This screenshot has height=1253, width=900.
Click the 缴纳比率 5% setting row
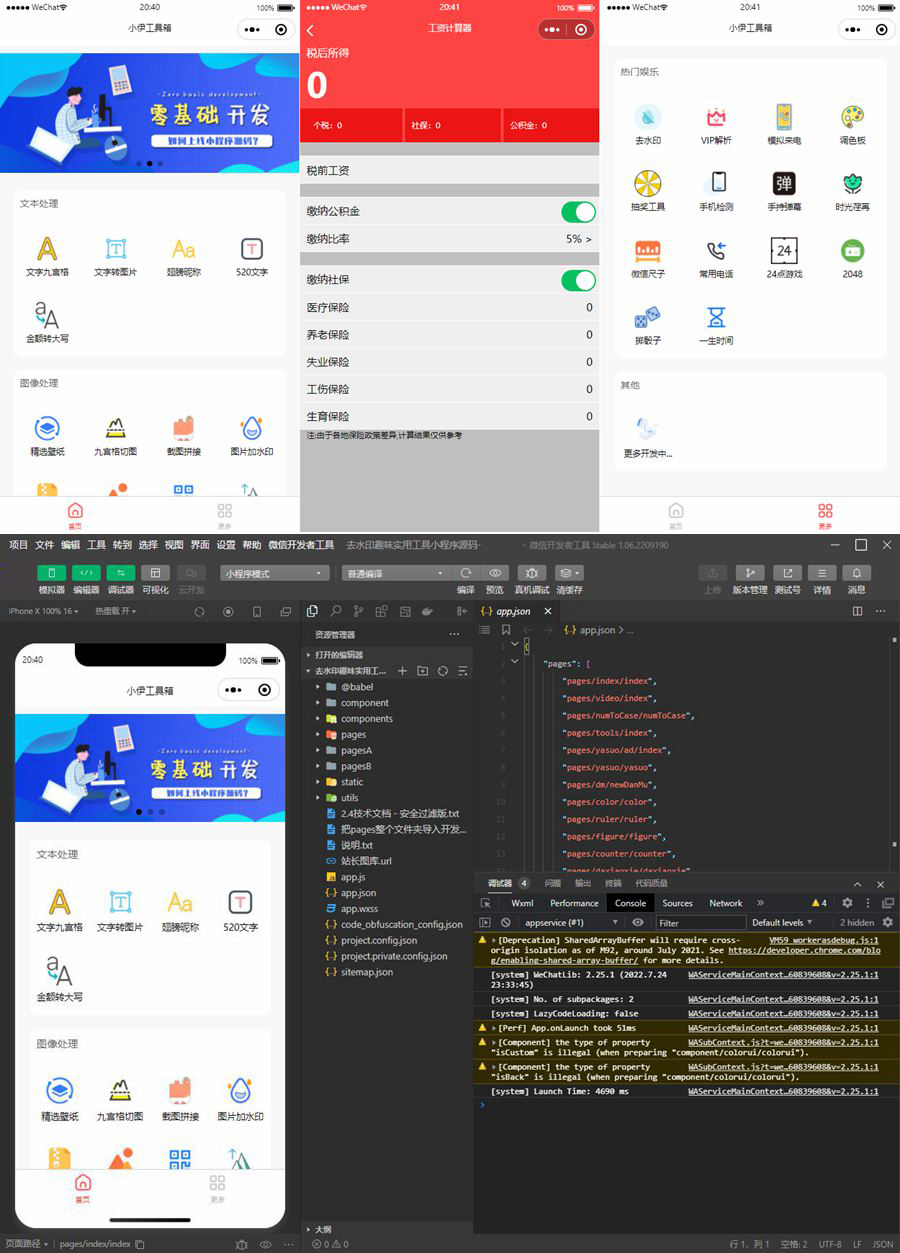pyautogui.click(x=450, y=238)
